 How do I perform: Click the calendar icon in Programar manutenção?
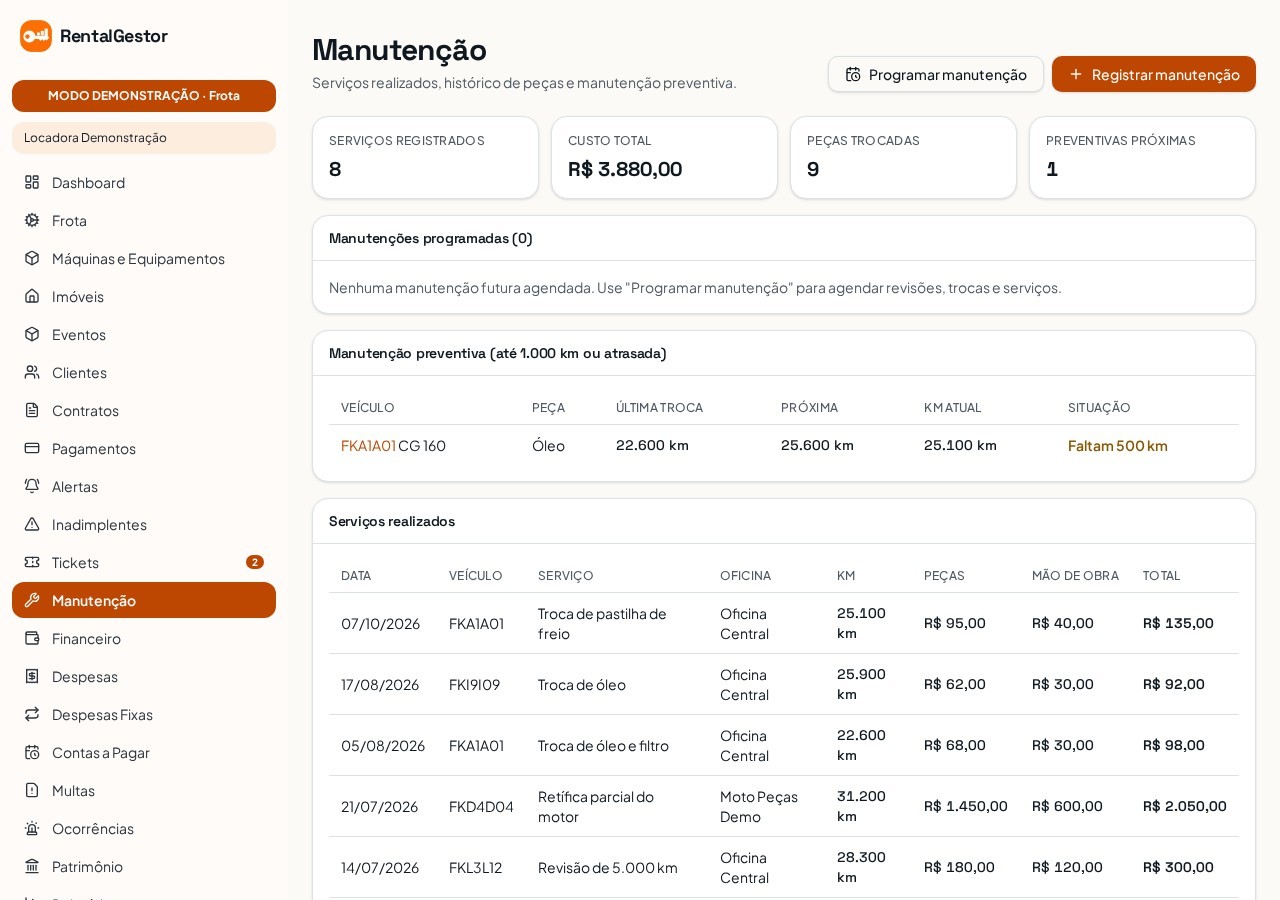tap(853, 74)
